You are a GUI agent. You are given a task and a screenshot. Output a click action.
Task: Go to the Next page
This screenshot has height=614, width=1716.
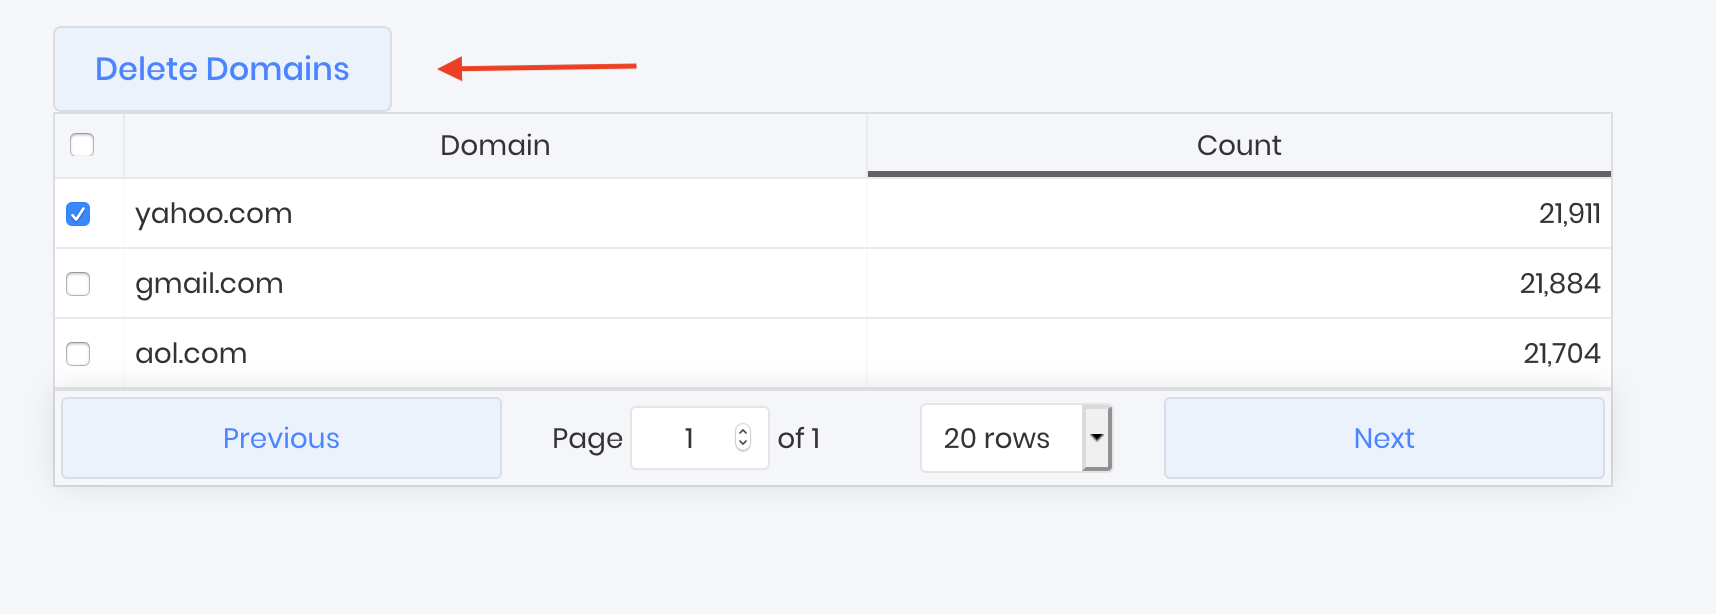[1383, 438]
